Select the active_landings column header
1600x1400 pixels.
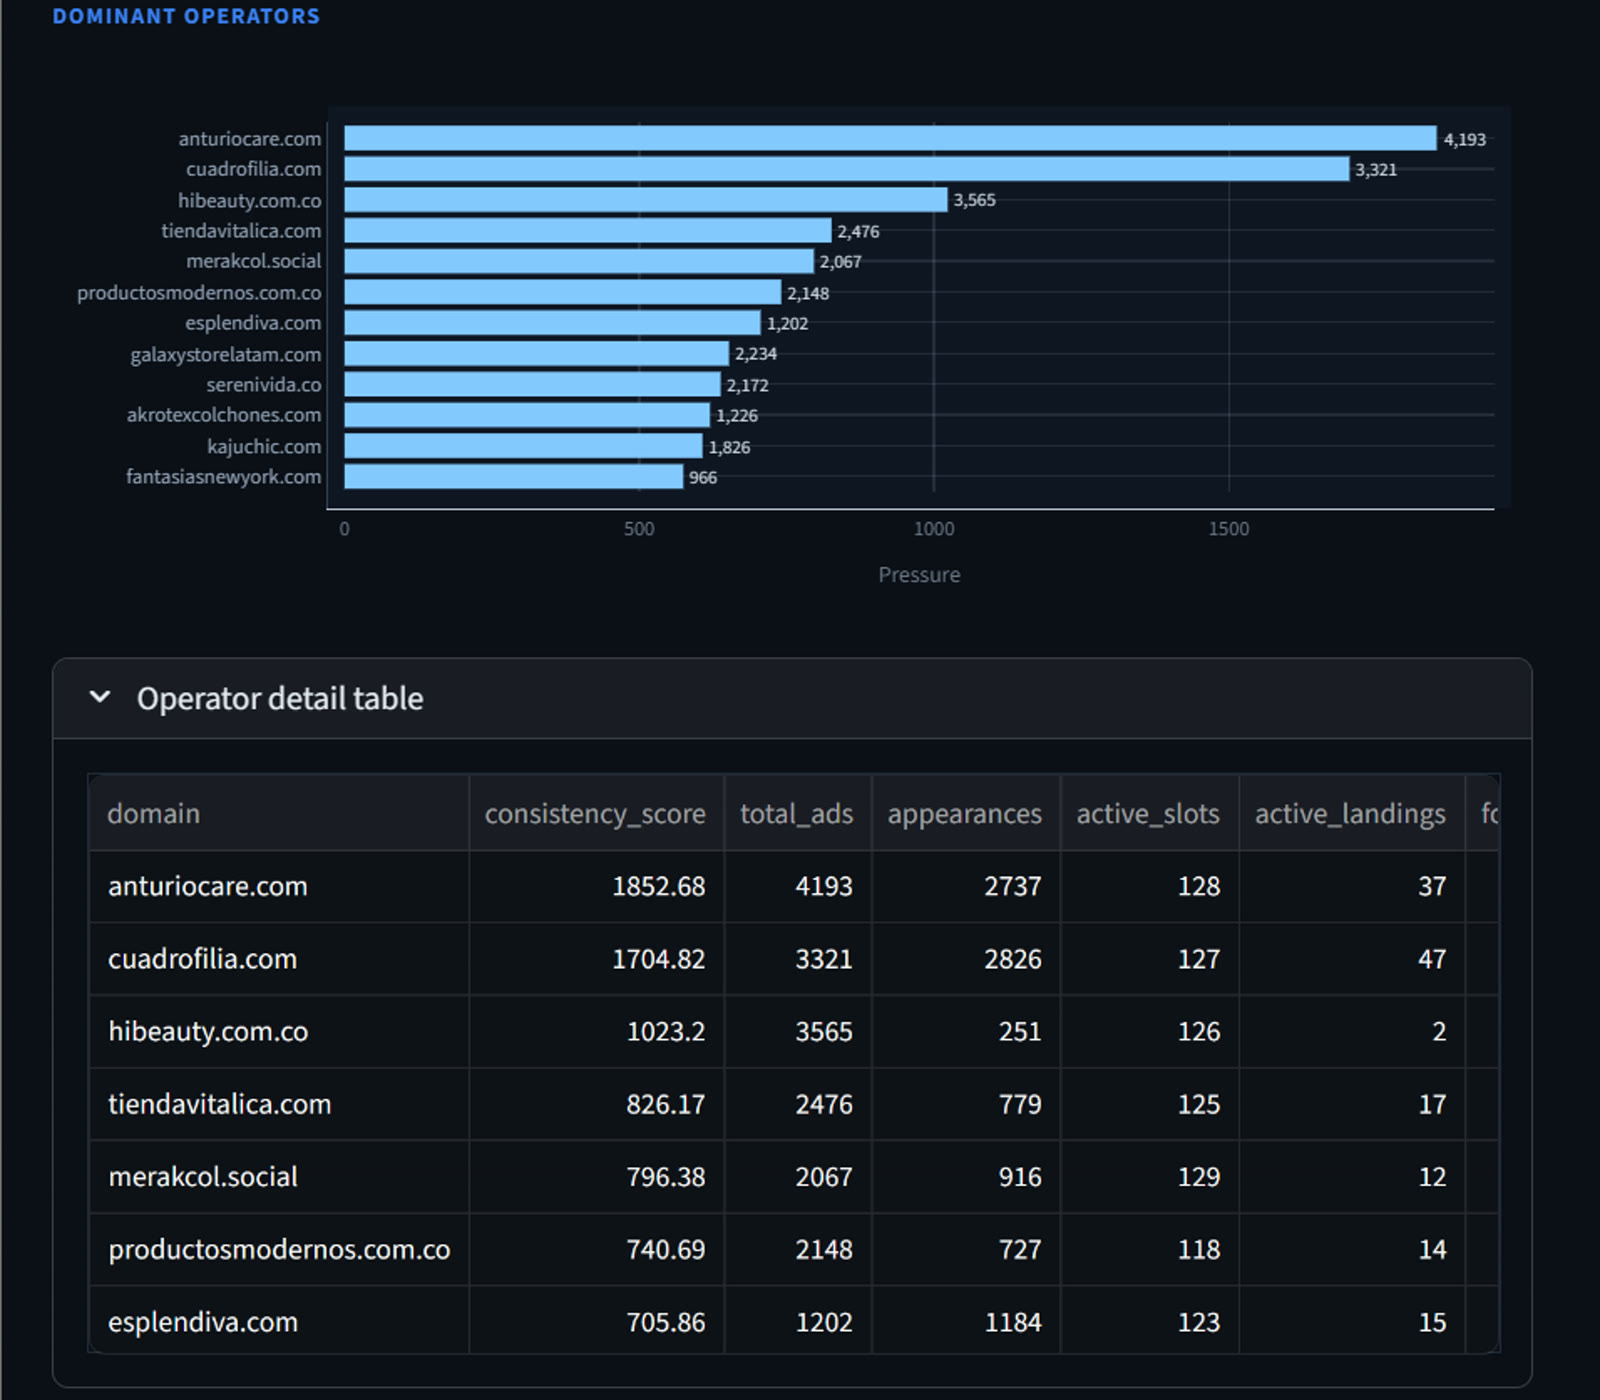click(x=1349, y=814)
